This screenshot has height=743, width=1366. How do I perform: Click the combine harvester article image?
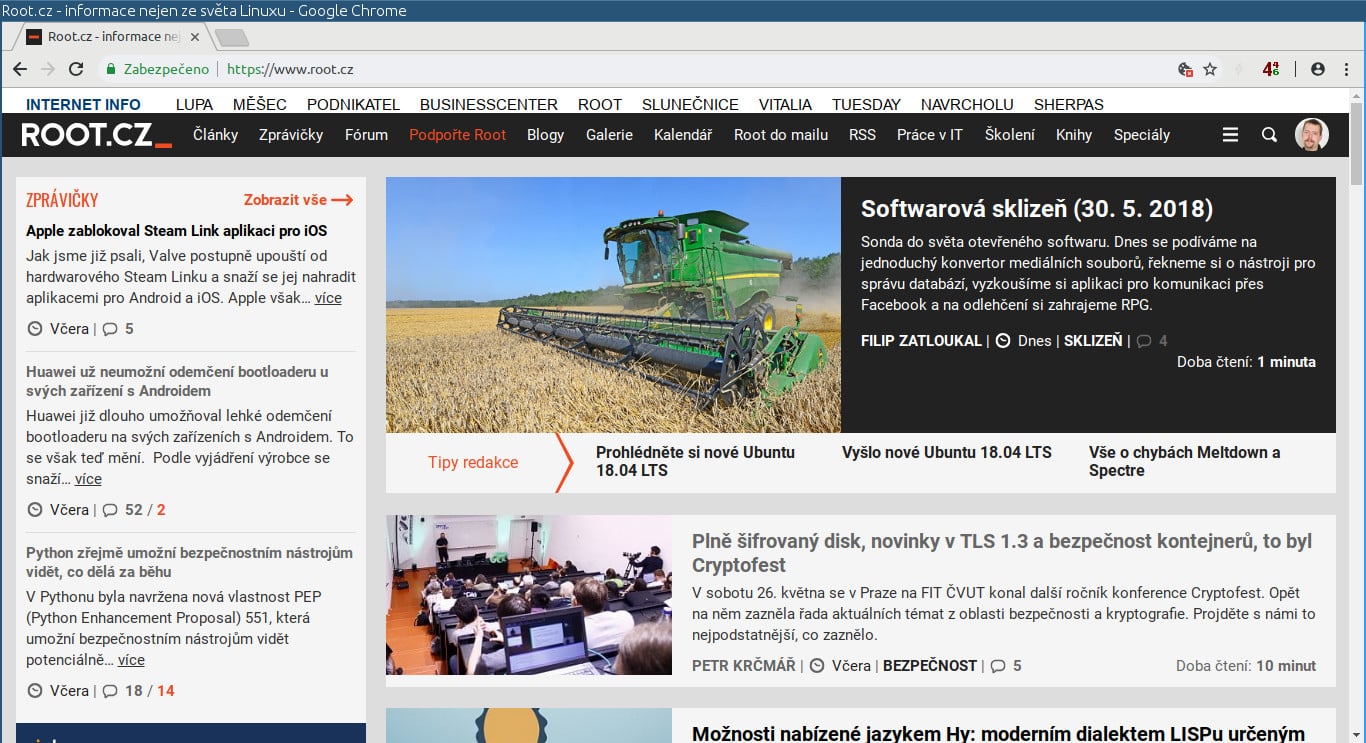pos(613,305)
